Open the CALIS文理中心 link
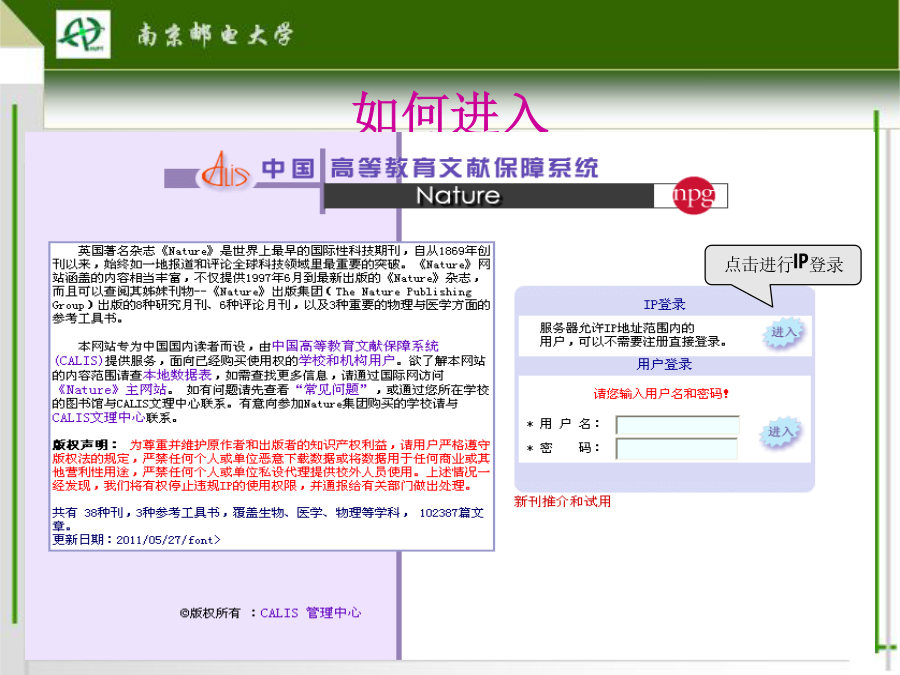Image resolution: width=900 pixels, height=675 pixels. (98, 417)
